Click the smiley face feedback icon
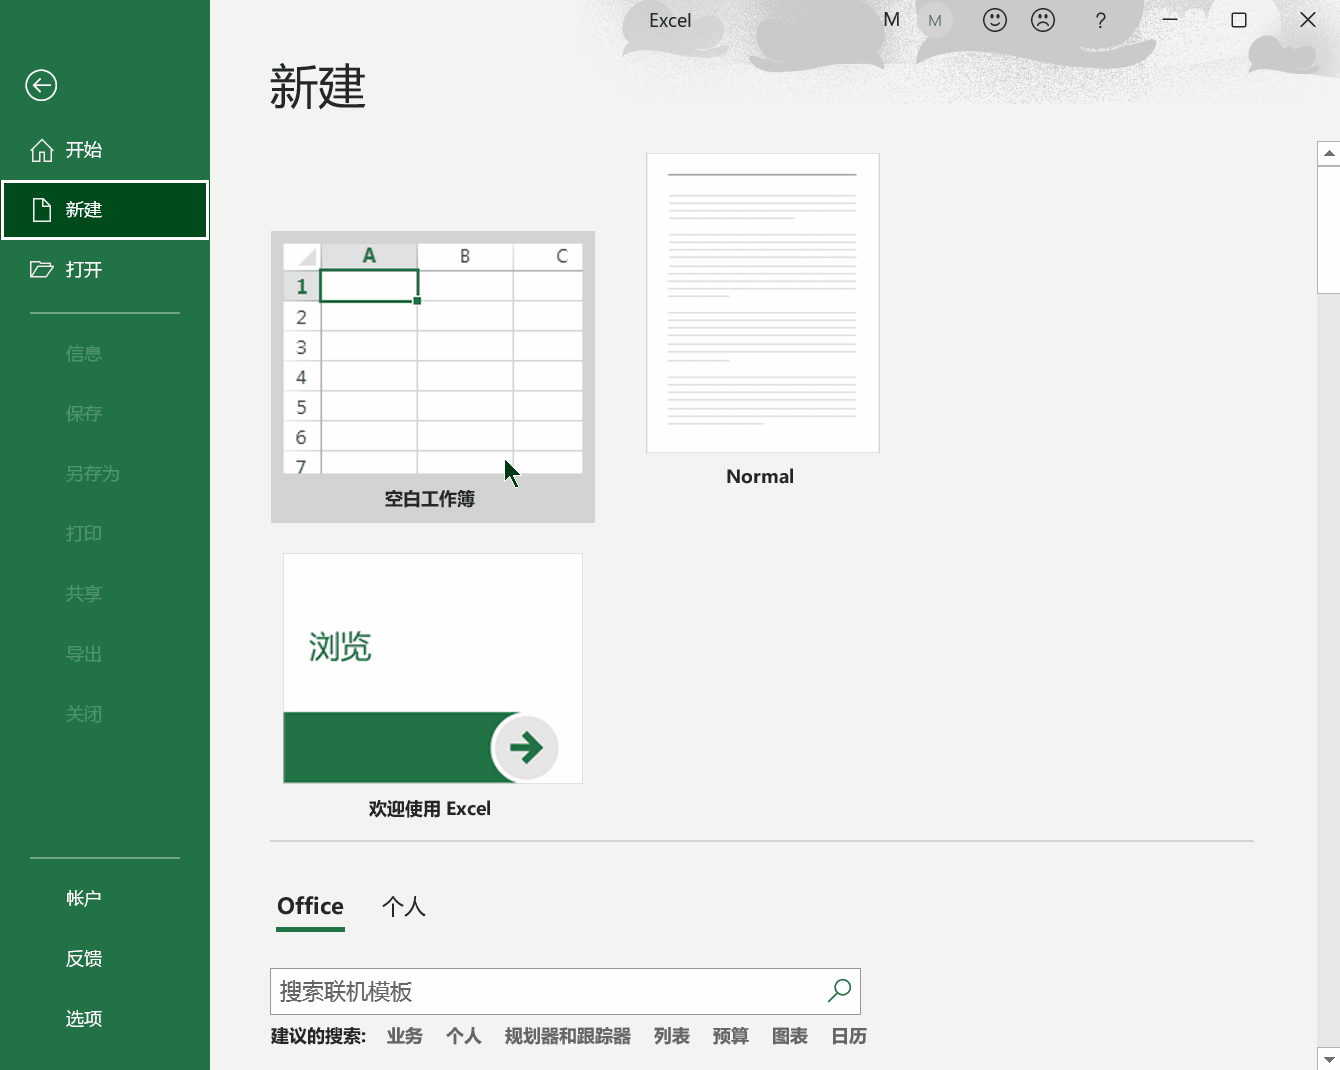The width and height of the screenshot is (1340, 1070). tap(995, 20)
